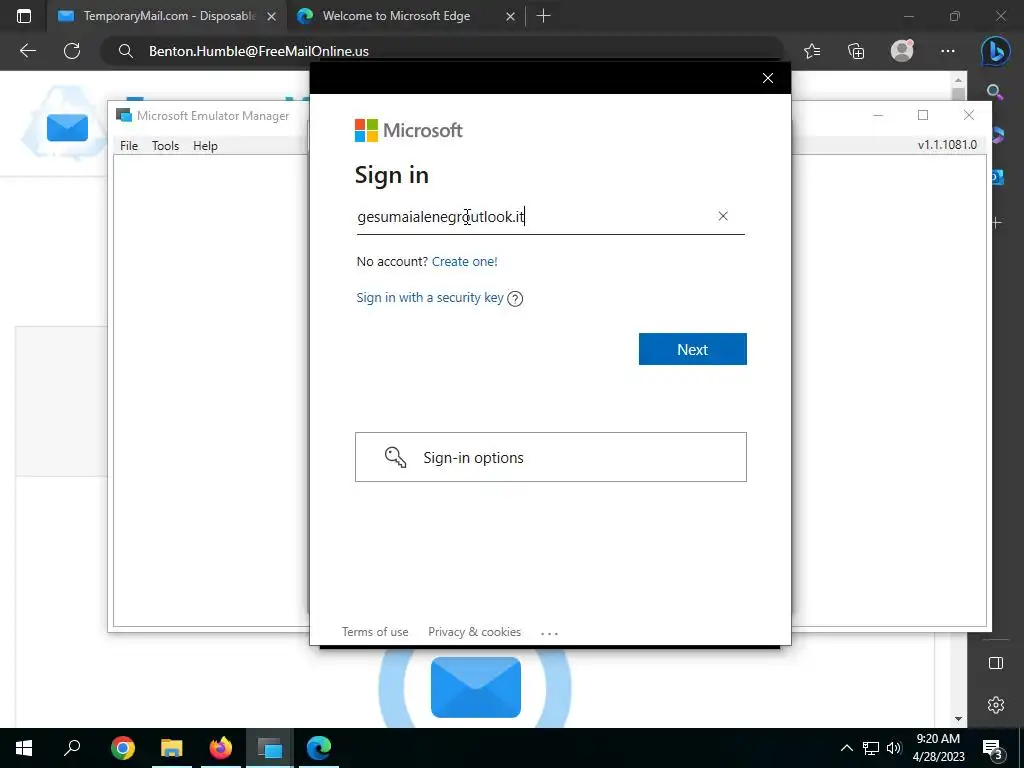Click page scrollbar down arrow
Image resolution: width=1024 pixels, height=768 pixels.
958,718
